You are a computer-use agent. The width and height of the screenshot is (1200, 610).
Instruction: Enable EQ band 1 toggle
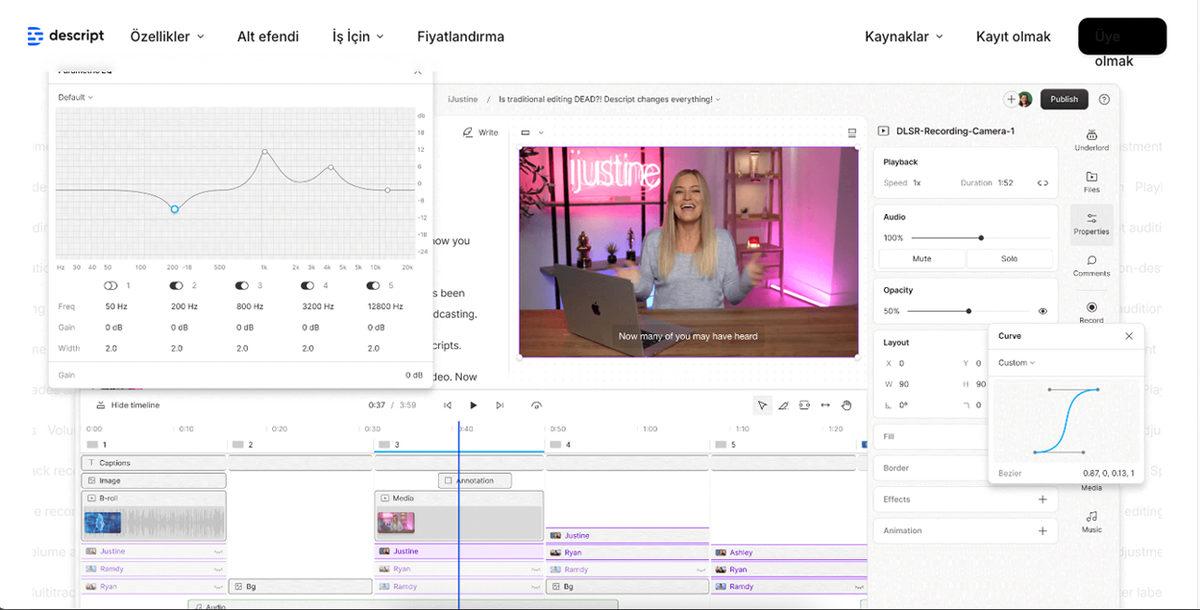click(x=111, y=286)
